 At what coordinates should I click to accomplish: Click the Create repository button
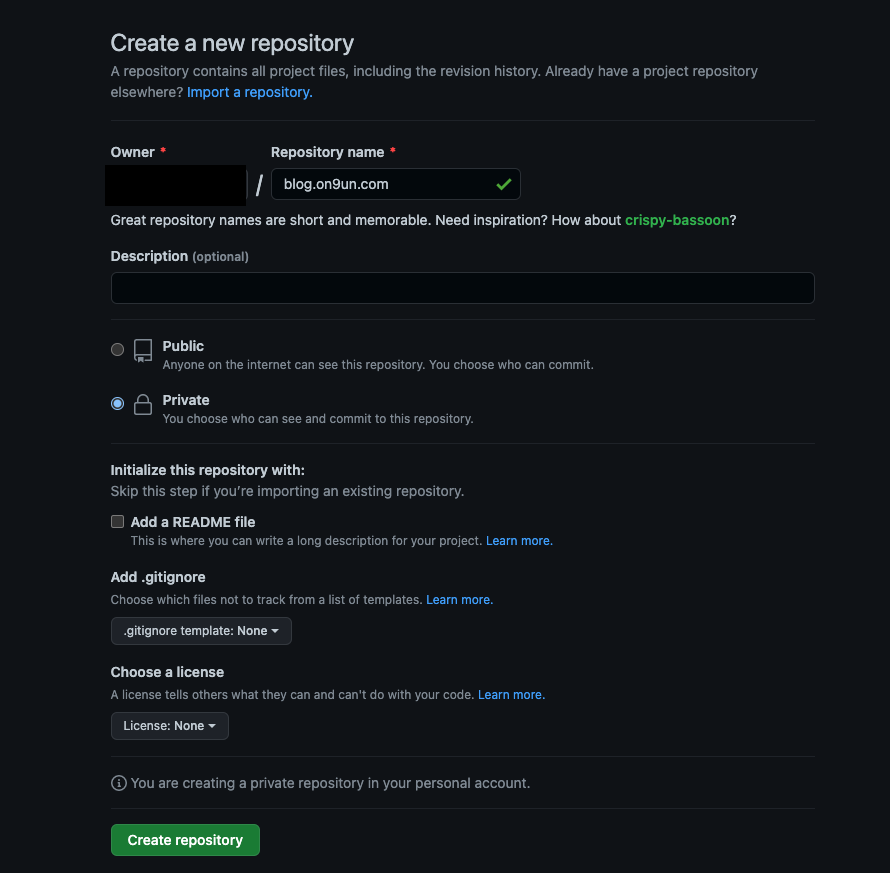pyautogui.click(x=185, y=840)
